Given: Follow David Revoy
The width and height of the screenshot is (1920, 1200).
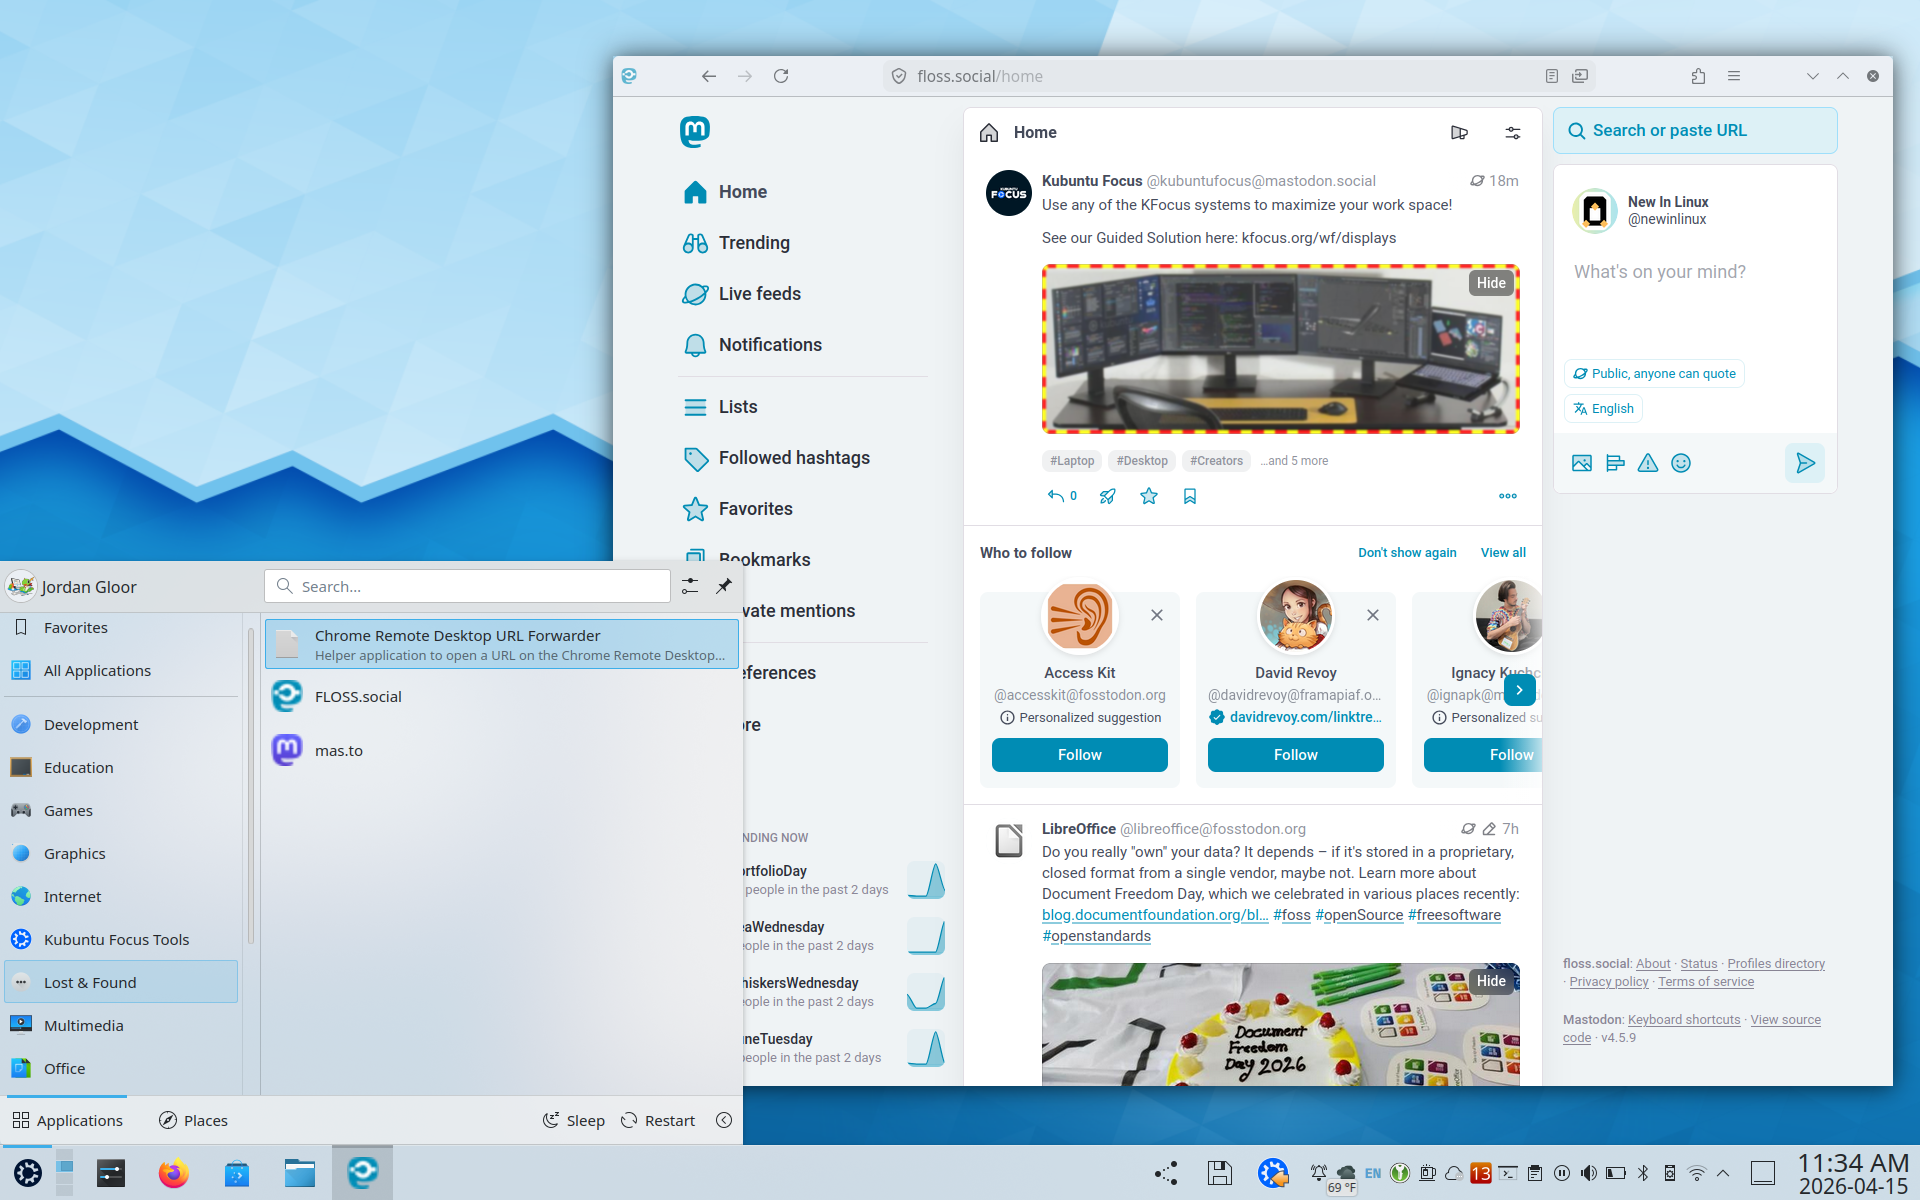Looking at the screenshot, I should pyautogui.click(x=1295, y=755).
